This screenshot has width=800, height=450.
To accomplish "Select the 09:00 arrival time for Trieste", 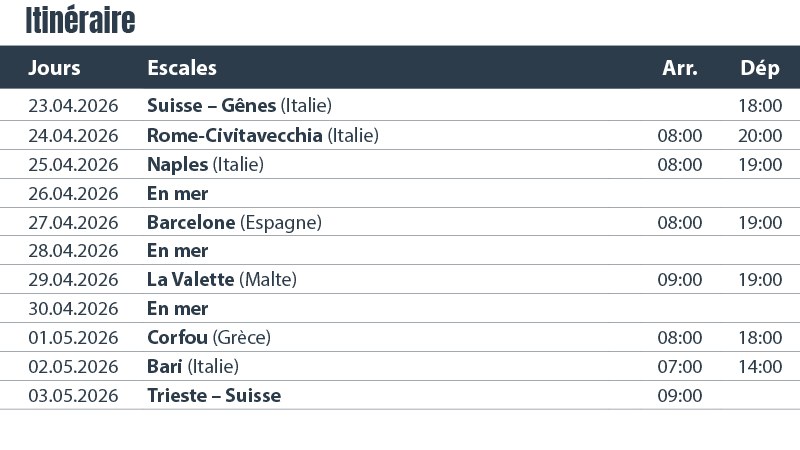I will point(680,396).
